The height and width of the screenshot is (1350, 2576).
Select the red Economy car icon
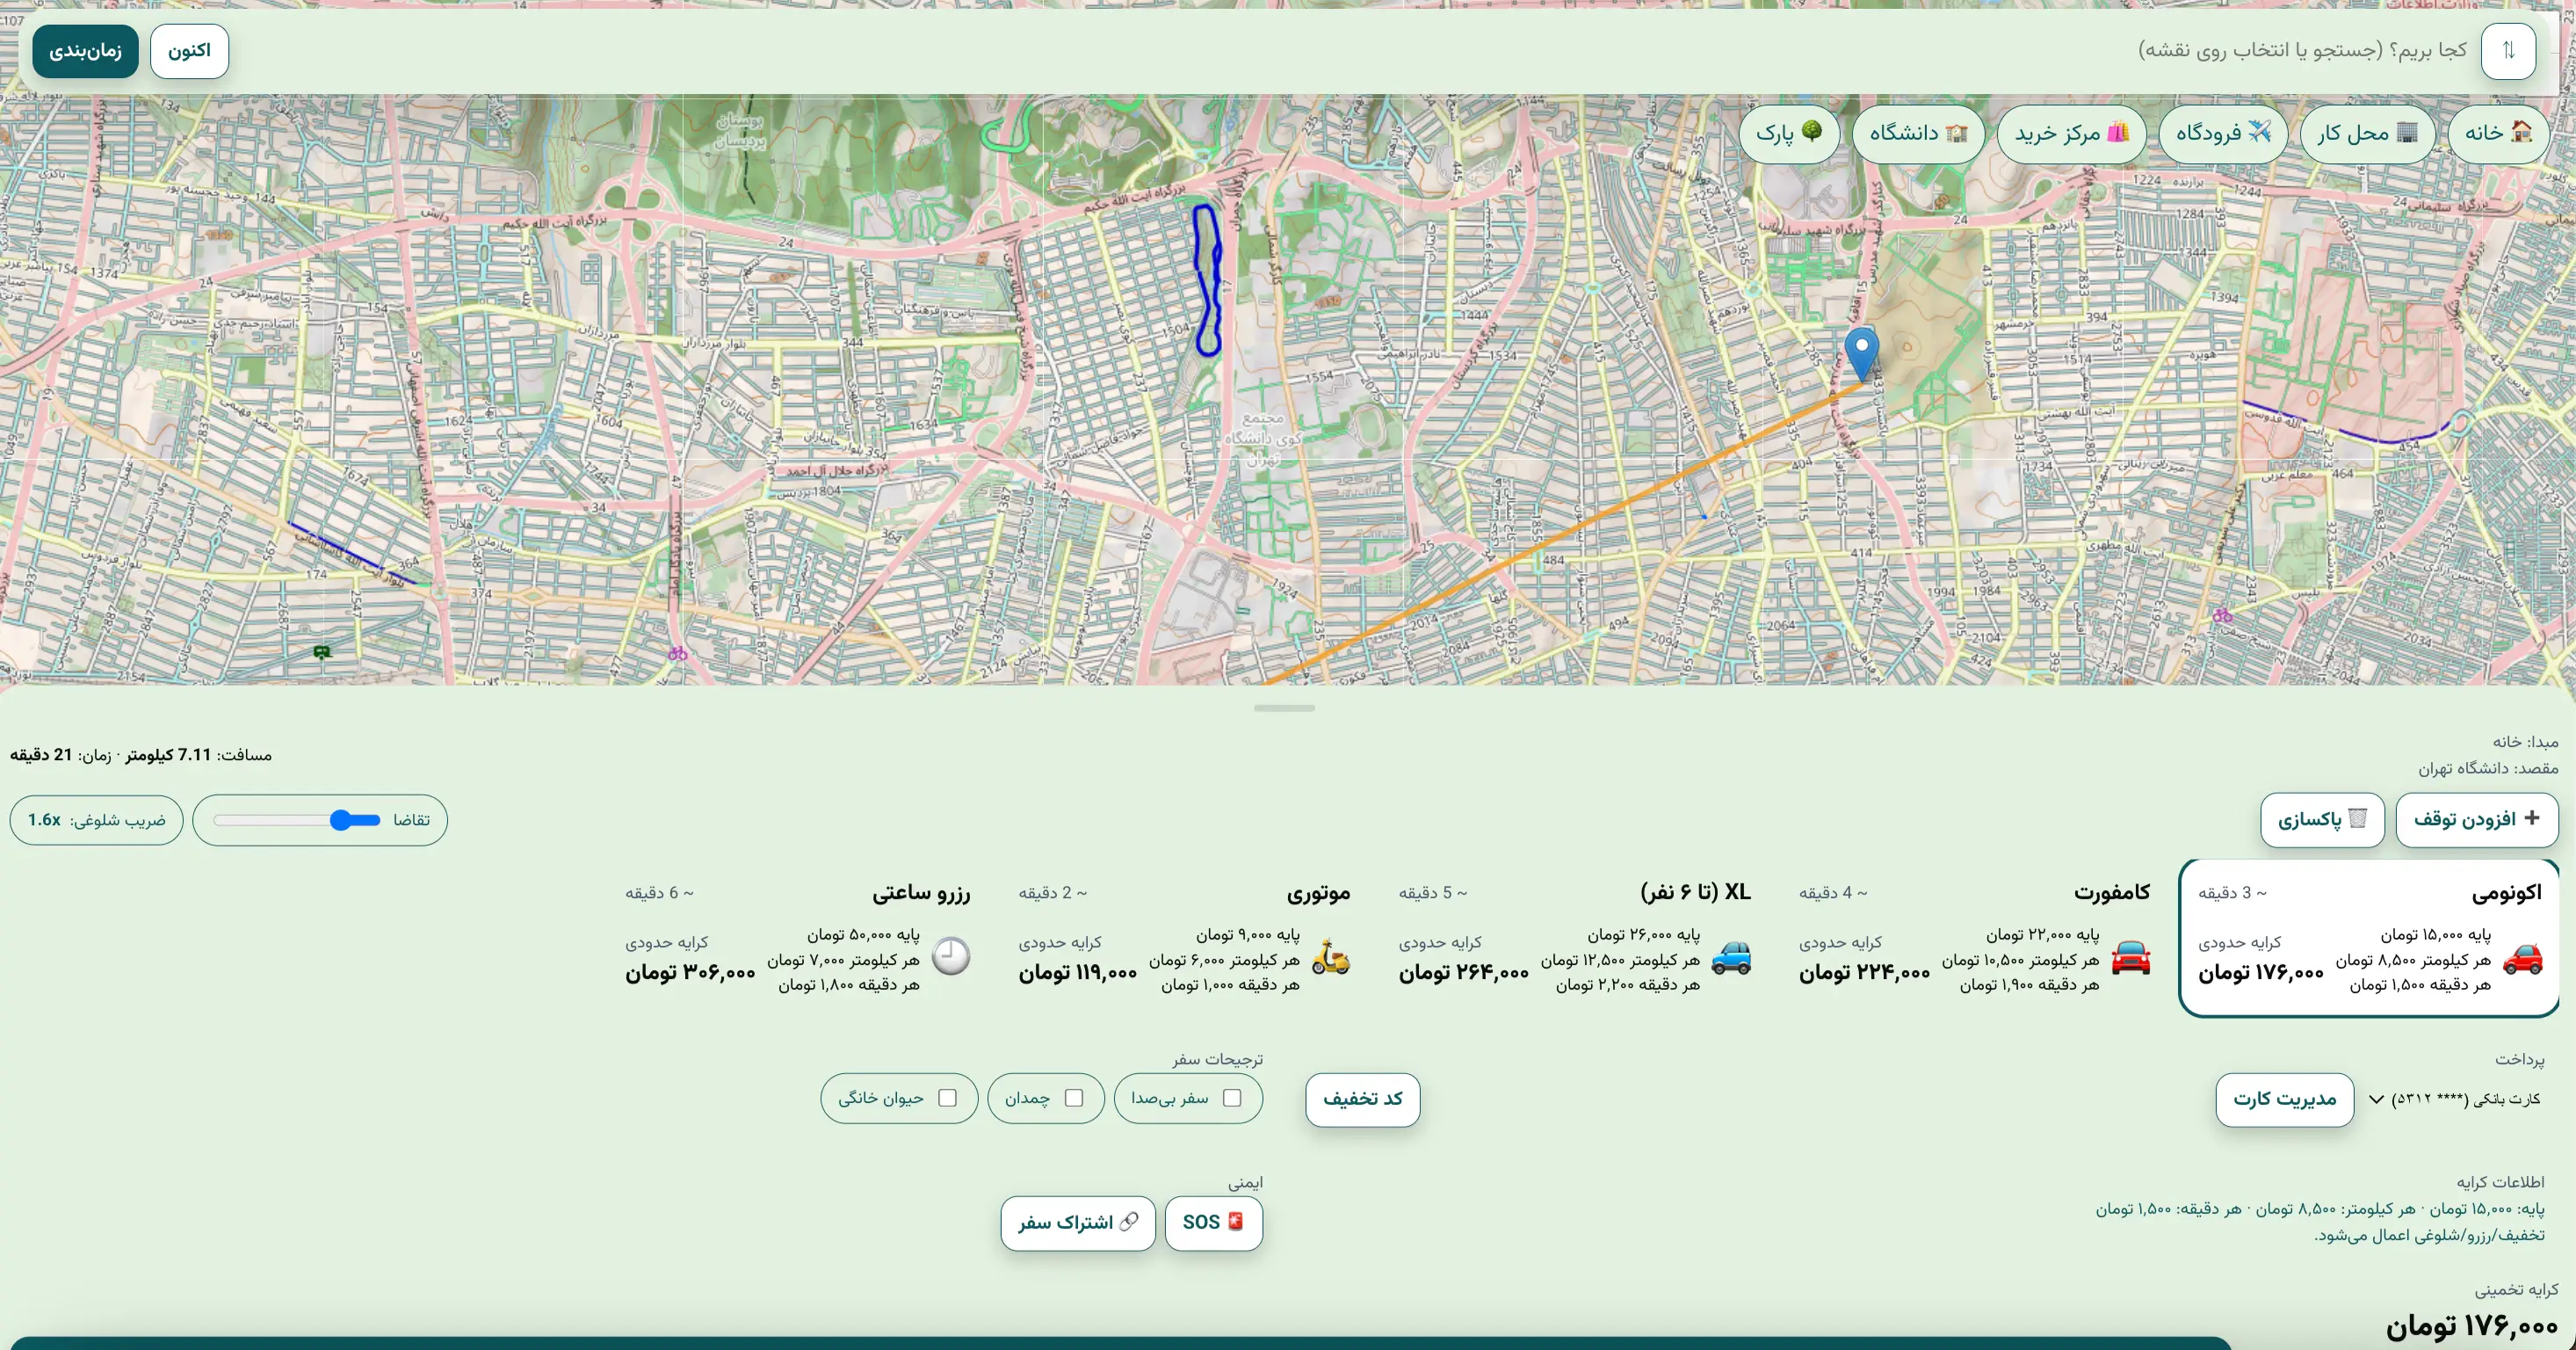[2522, 958]
